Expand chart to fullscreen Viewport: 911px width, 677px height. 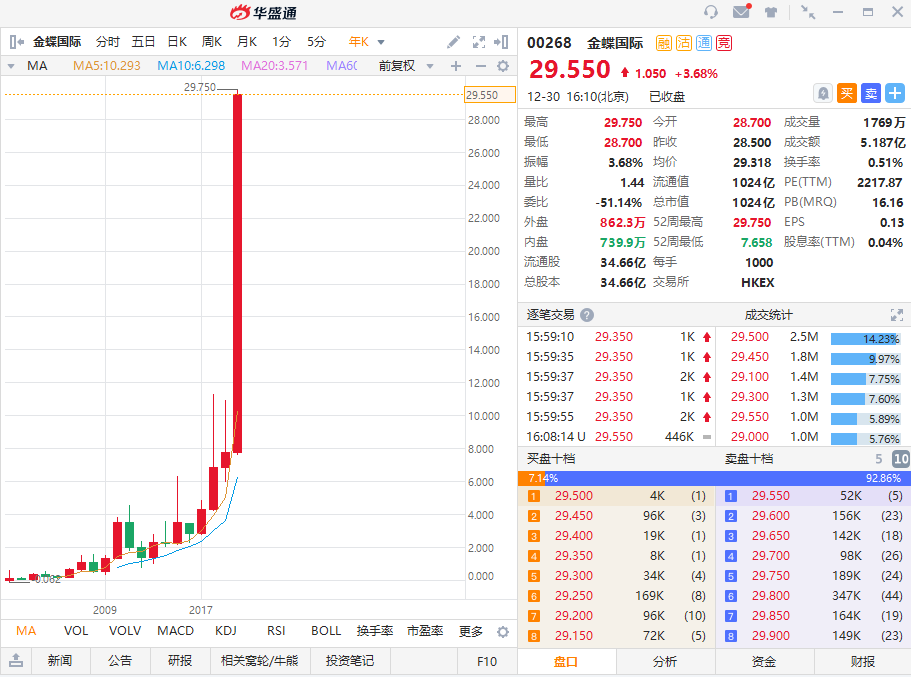[x=479, y=42]
